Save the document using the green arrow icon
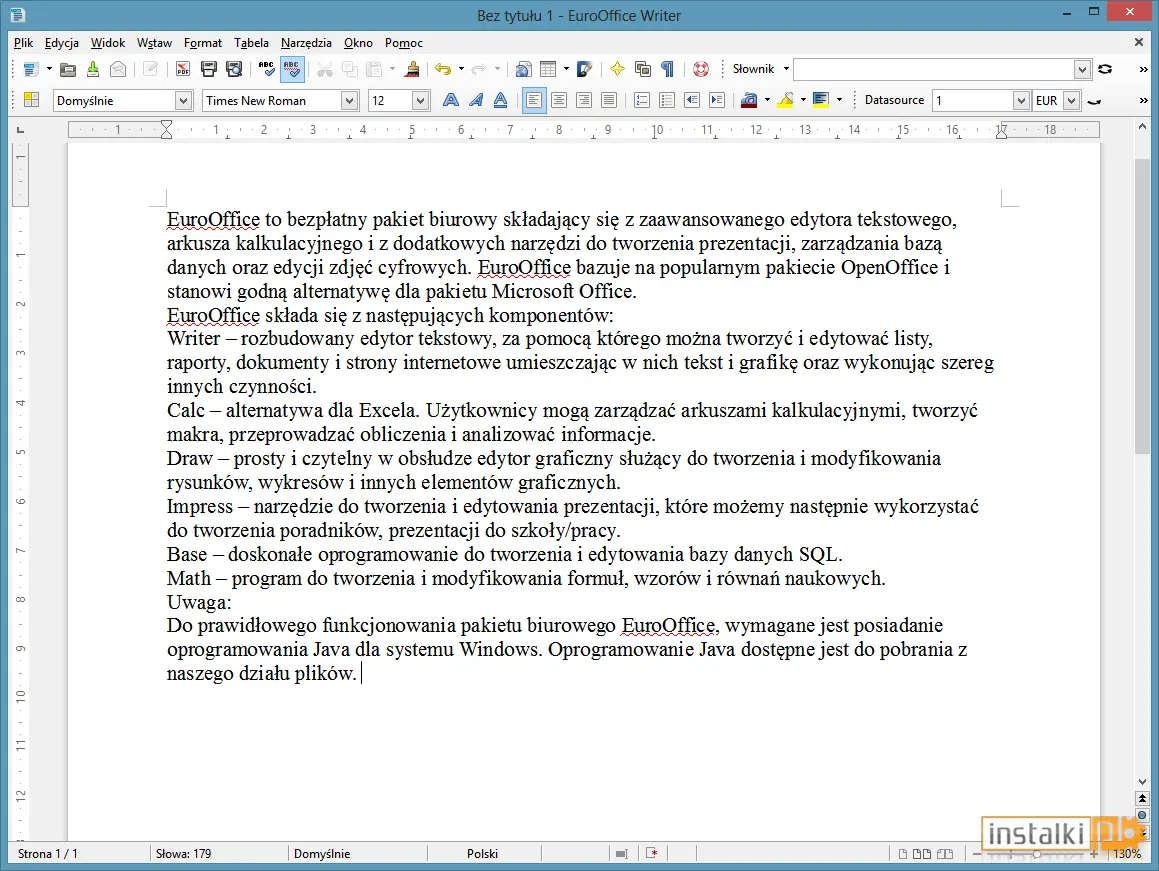 tap(92, 69)
